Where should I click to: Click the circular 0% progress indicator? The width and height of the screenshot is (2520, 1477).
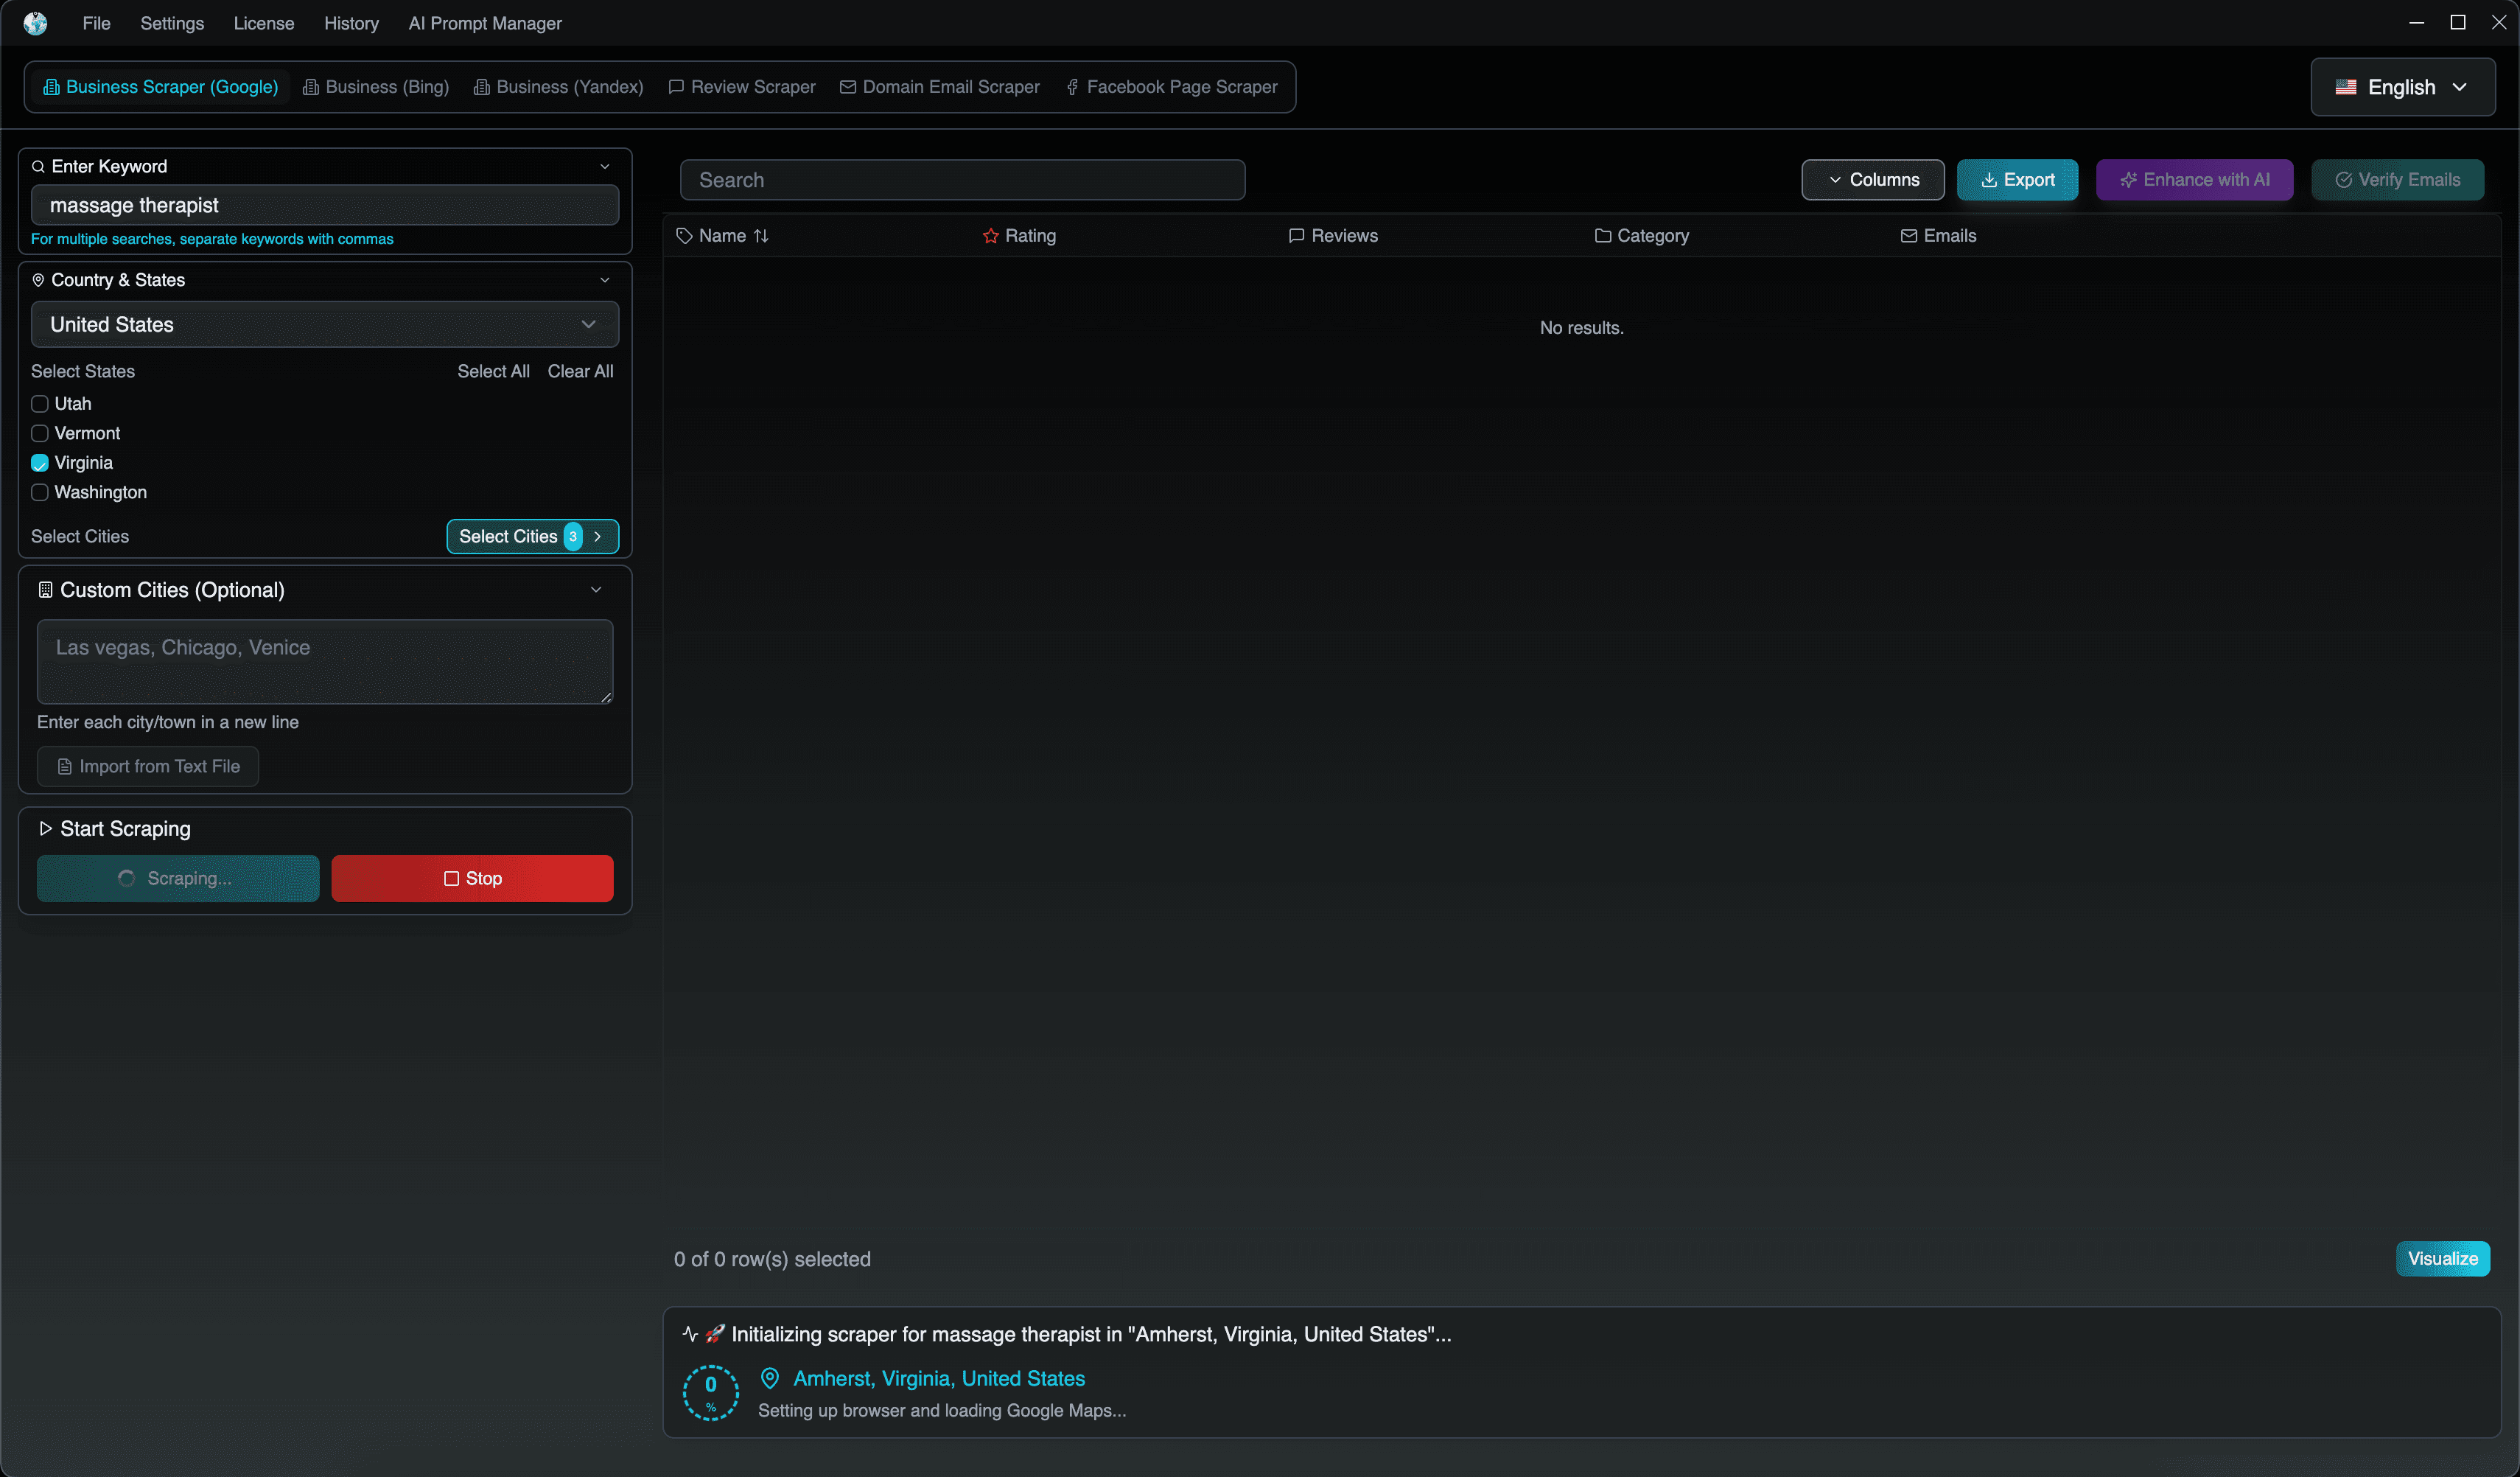coord(710,1392)
